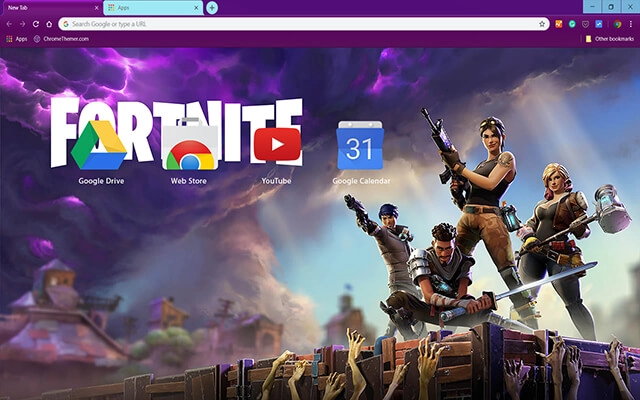Launch the Google Calendar app

click(360, 144)
